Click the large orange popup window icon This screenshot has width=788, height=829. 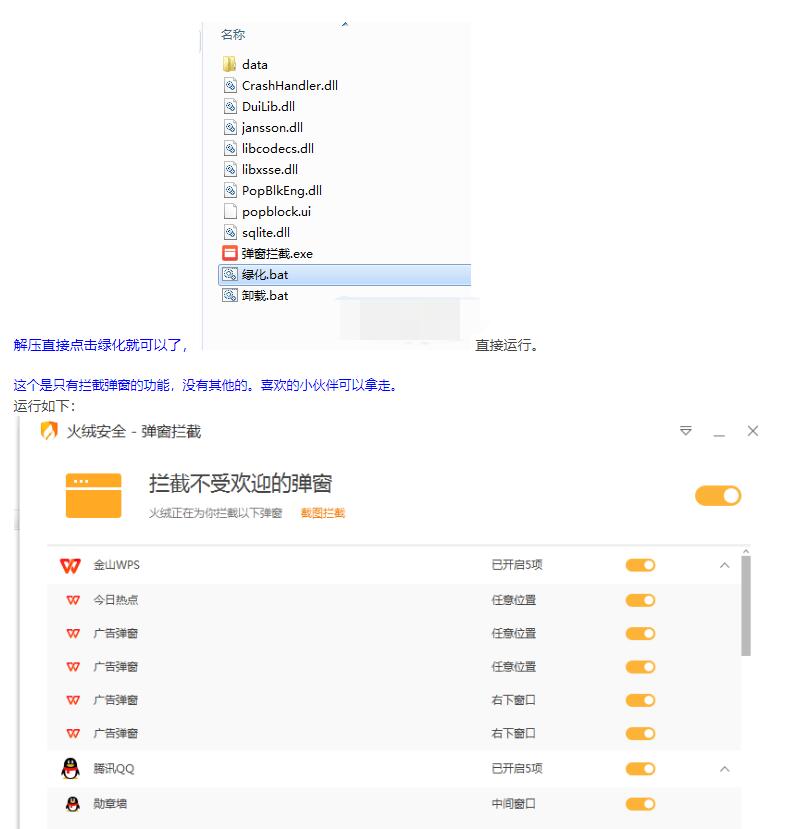[x=94, y=495]
